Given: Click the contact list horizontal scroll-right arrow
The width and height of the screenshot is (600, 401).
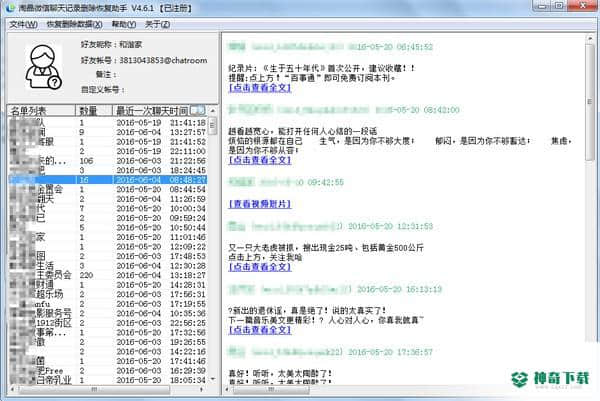Looking at the screenshot, I should coord(202,390).
